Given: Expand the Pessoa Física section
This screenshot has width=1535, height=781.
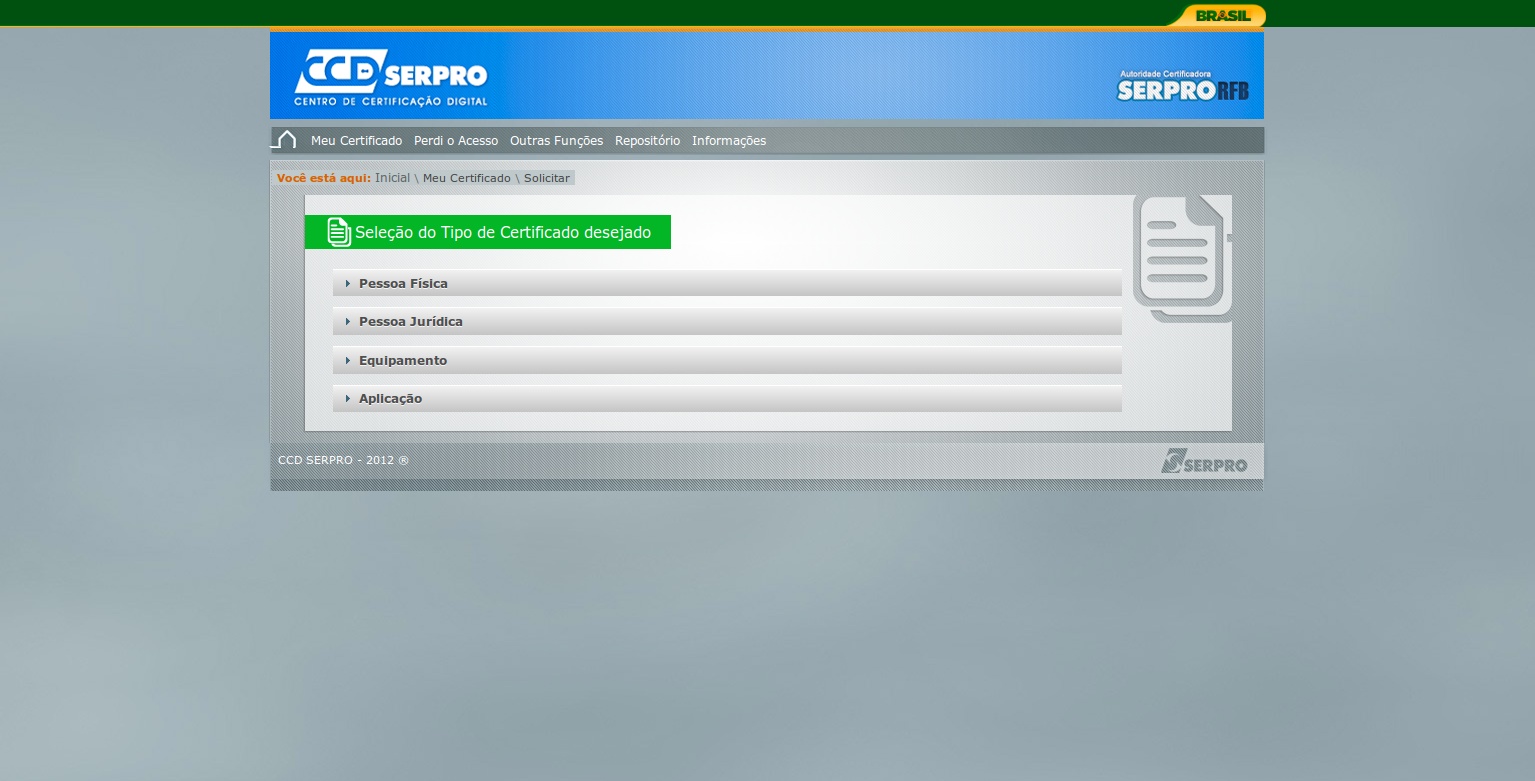Looking at the screenshot, I should click(x=403, y=284).
